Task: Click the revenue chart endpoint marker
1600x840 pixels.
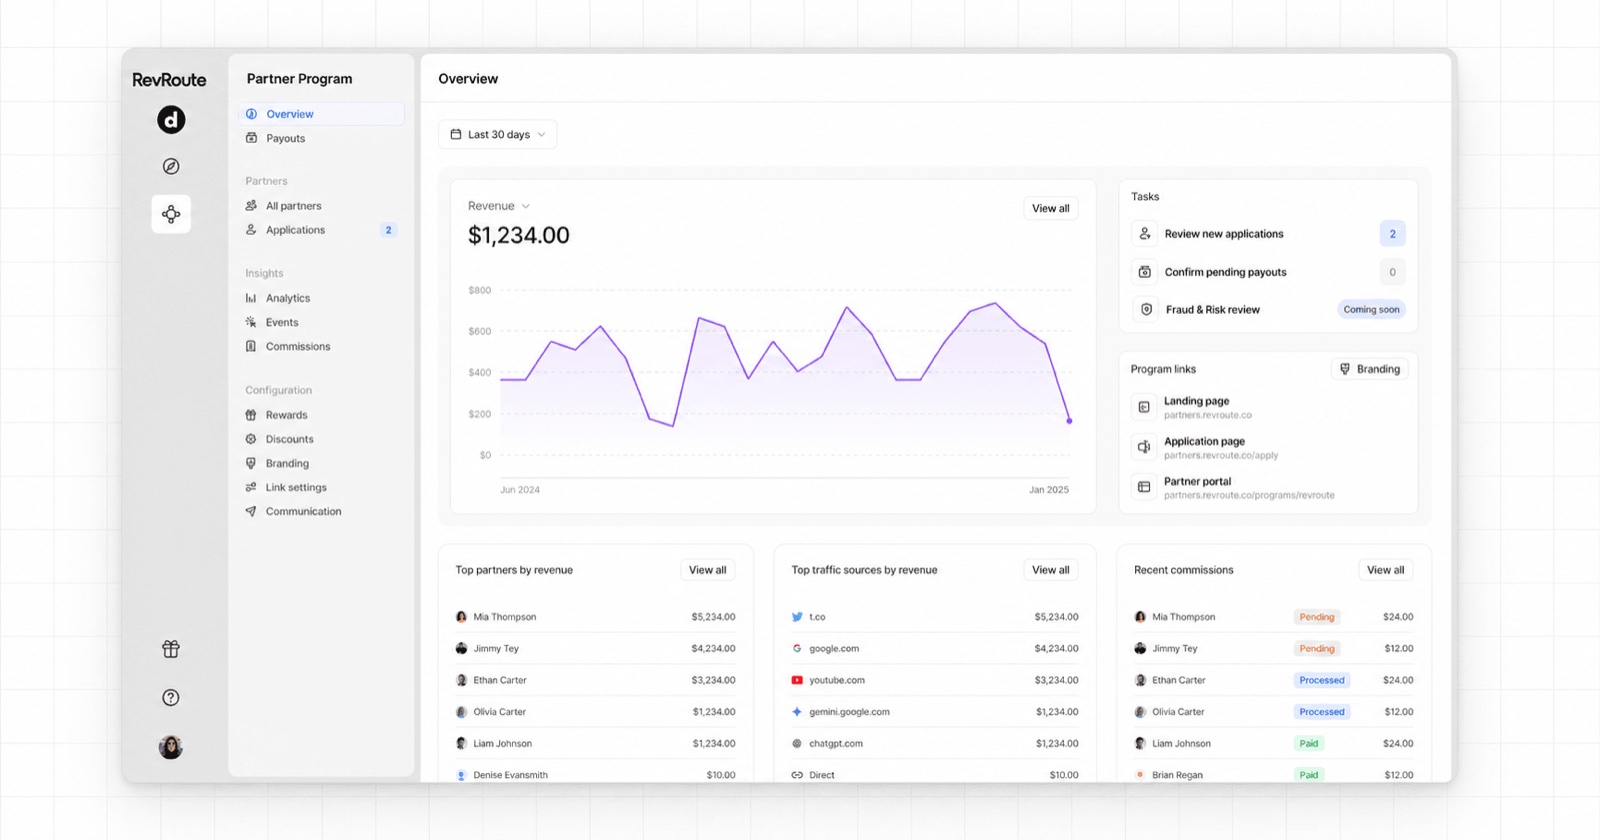Action: 1069,421
